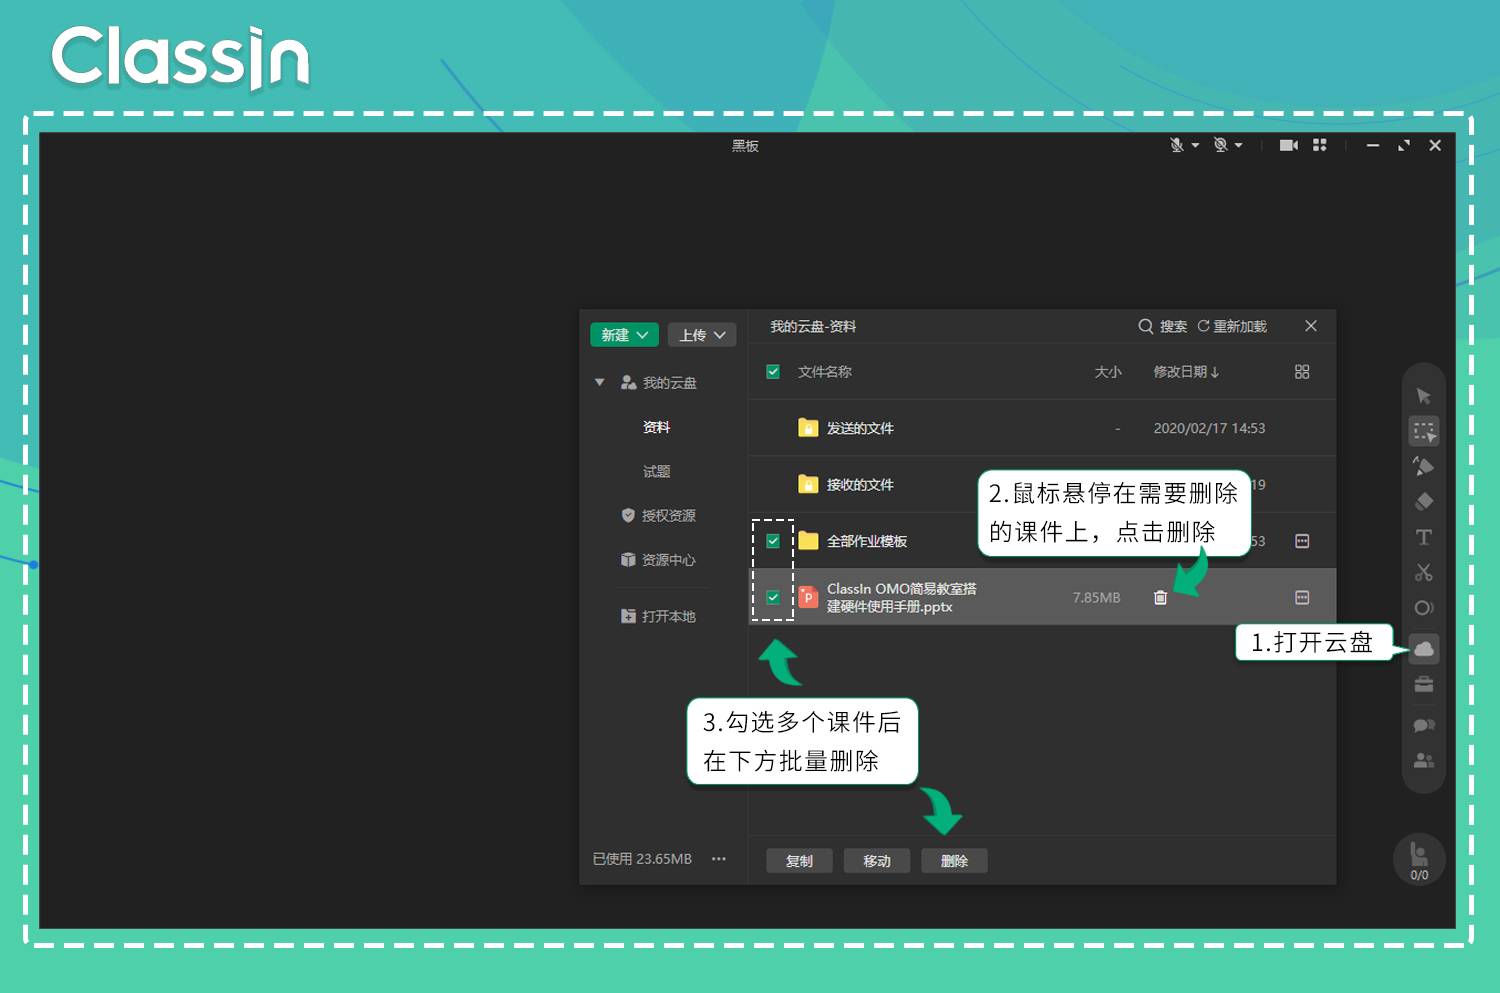Close the cloud drive panel
Screen dimensions: 1500x993
(x=1311, y=326)
